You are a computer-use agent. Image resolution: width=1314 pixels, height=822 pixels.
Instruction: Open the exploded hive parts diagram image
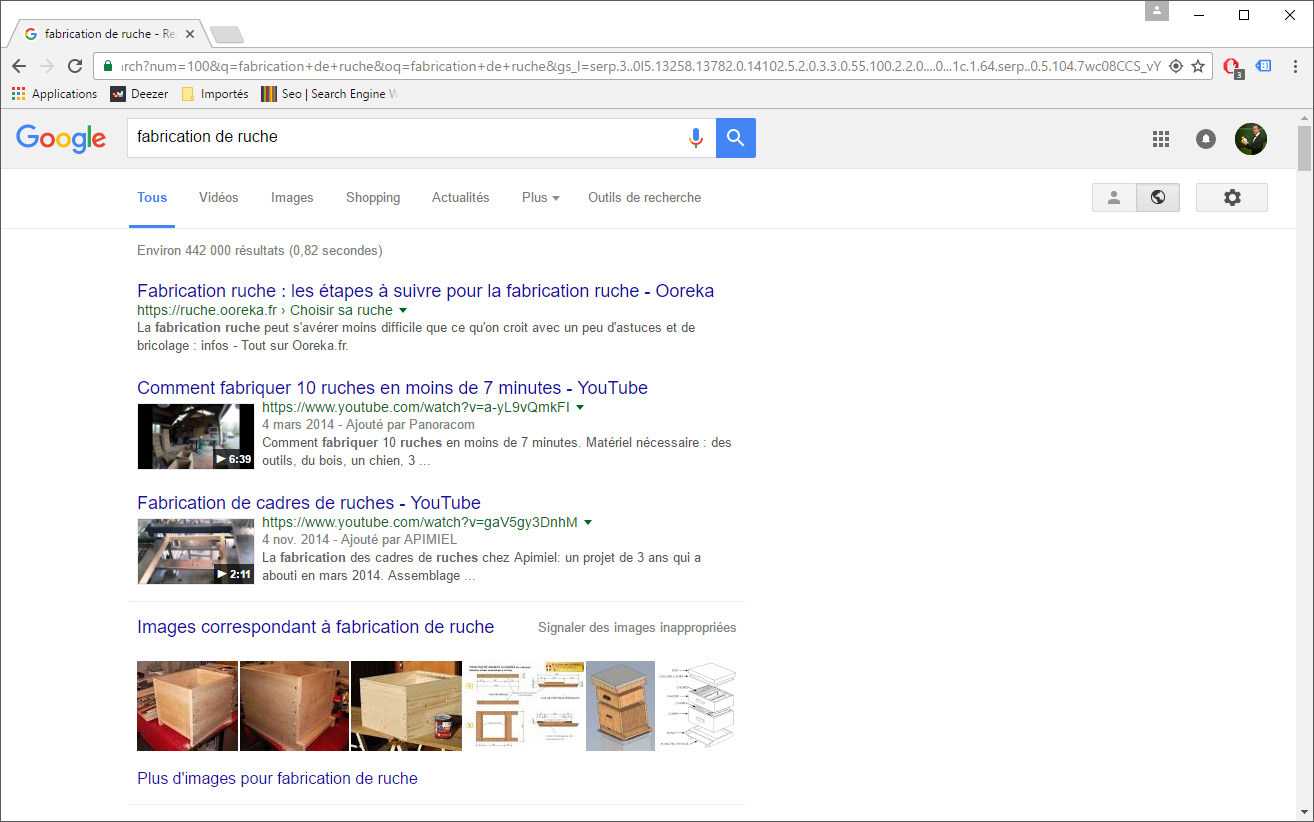[697, 706]
